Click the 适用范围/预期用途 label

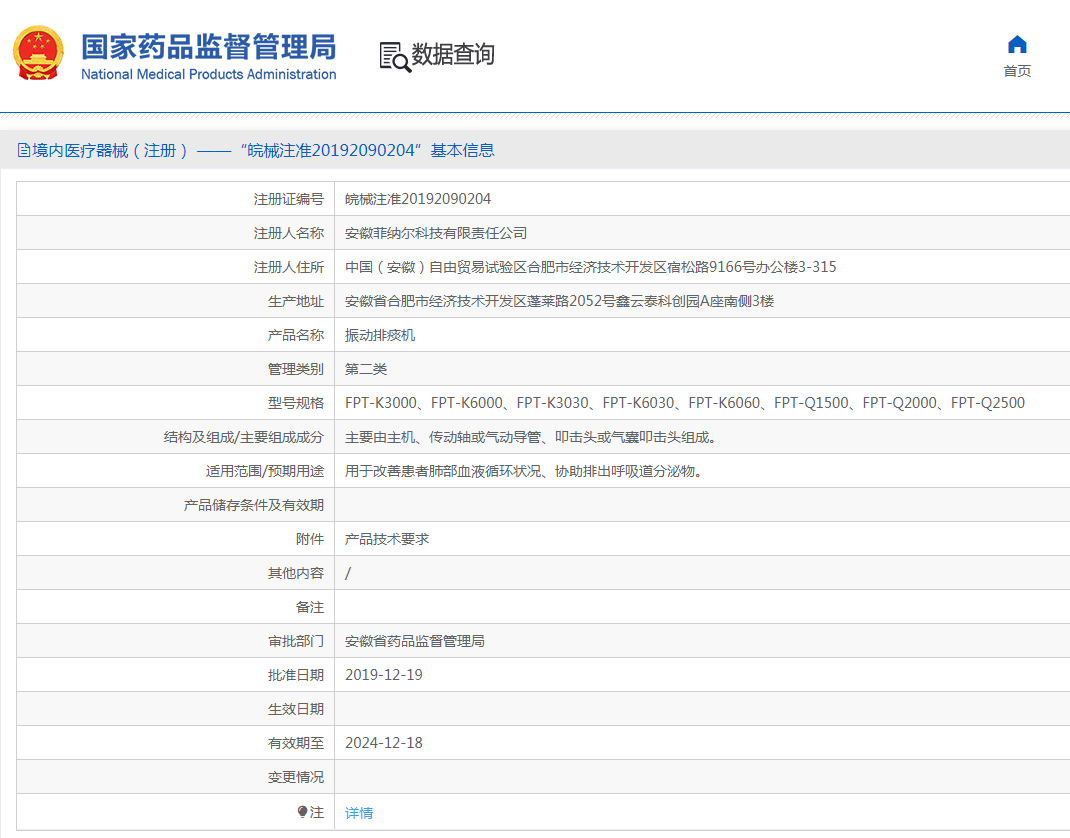click(x=265, y=472)
